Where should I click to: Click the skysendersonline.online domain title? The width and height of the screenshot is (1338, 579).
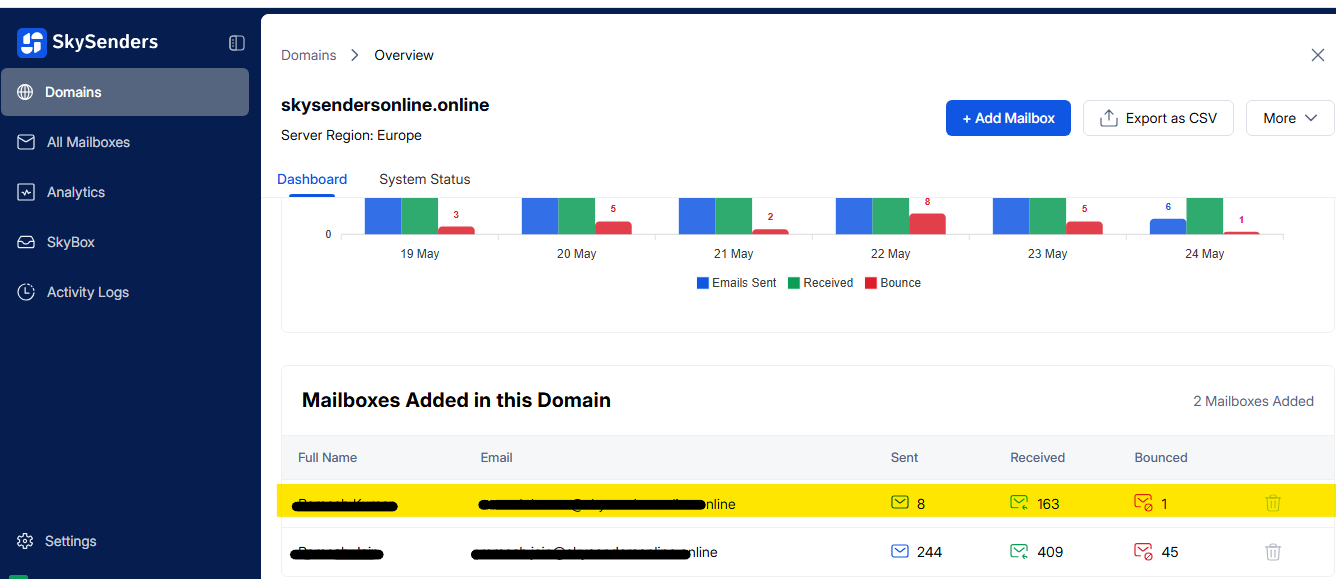tap(385, 104)
